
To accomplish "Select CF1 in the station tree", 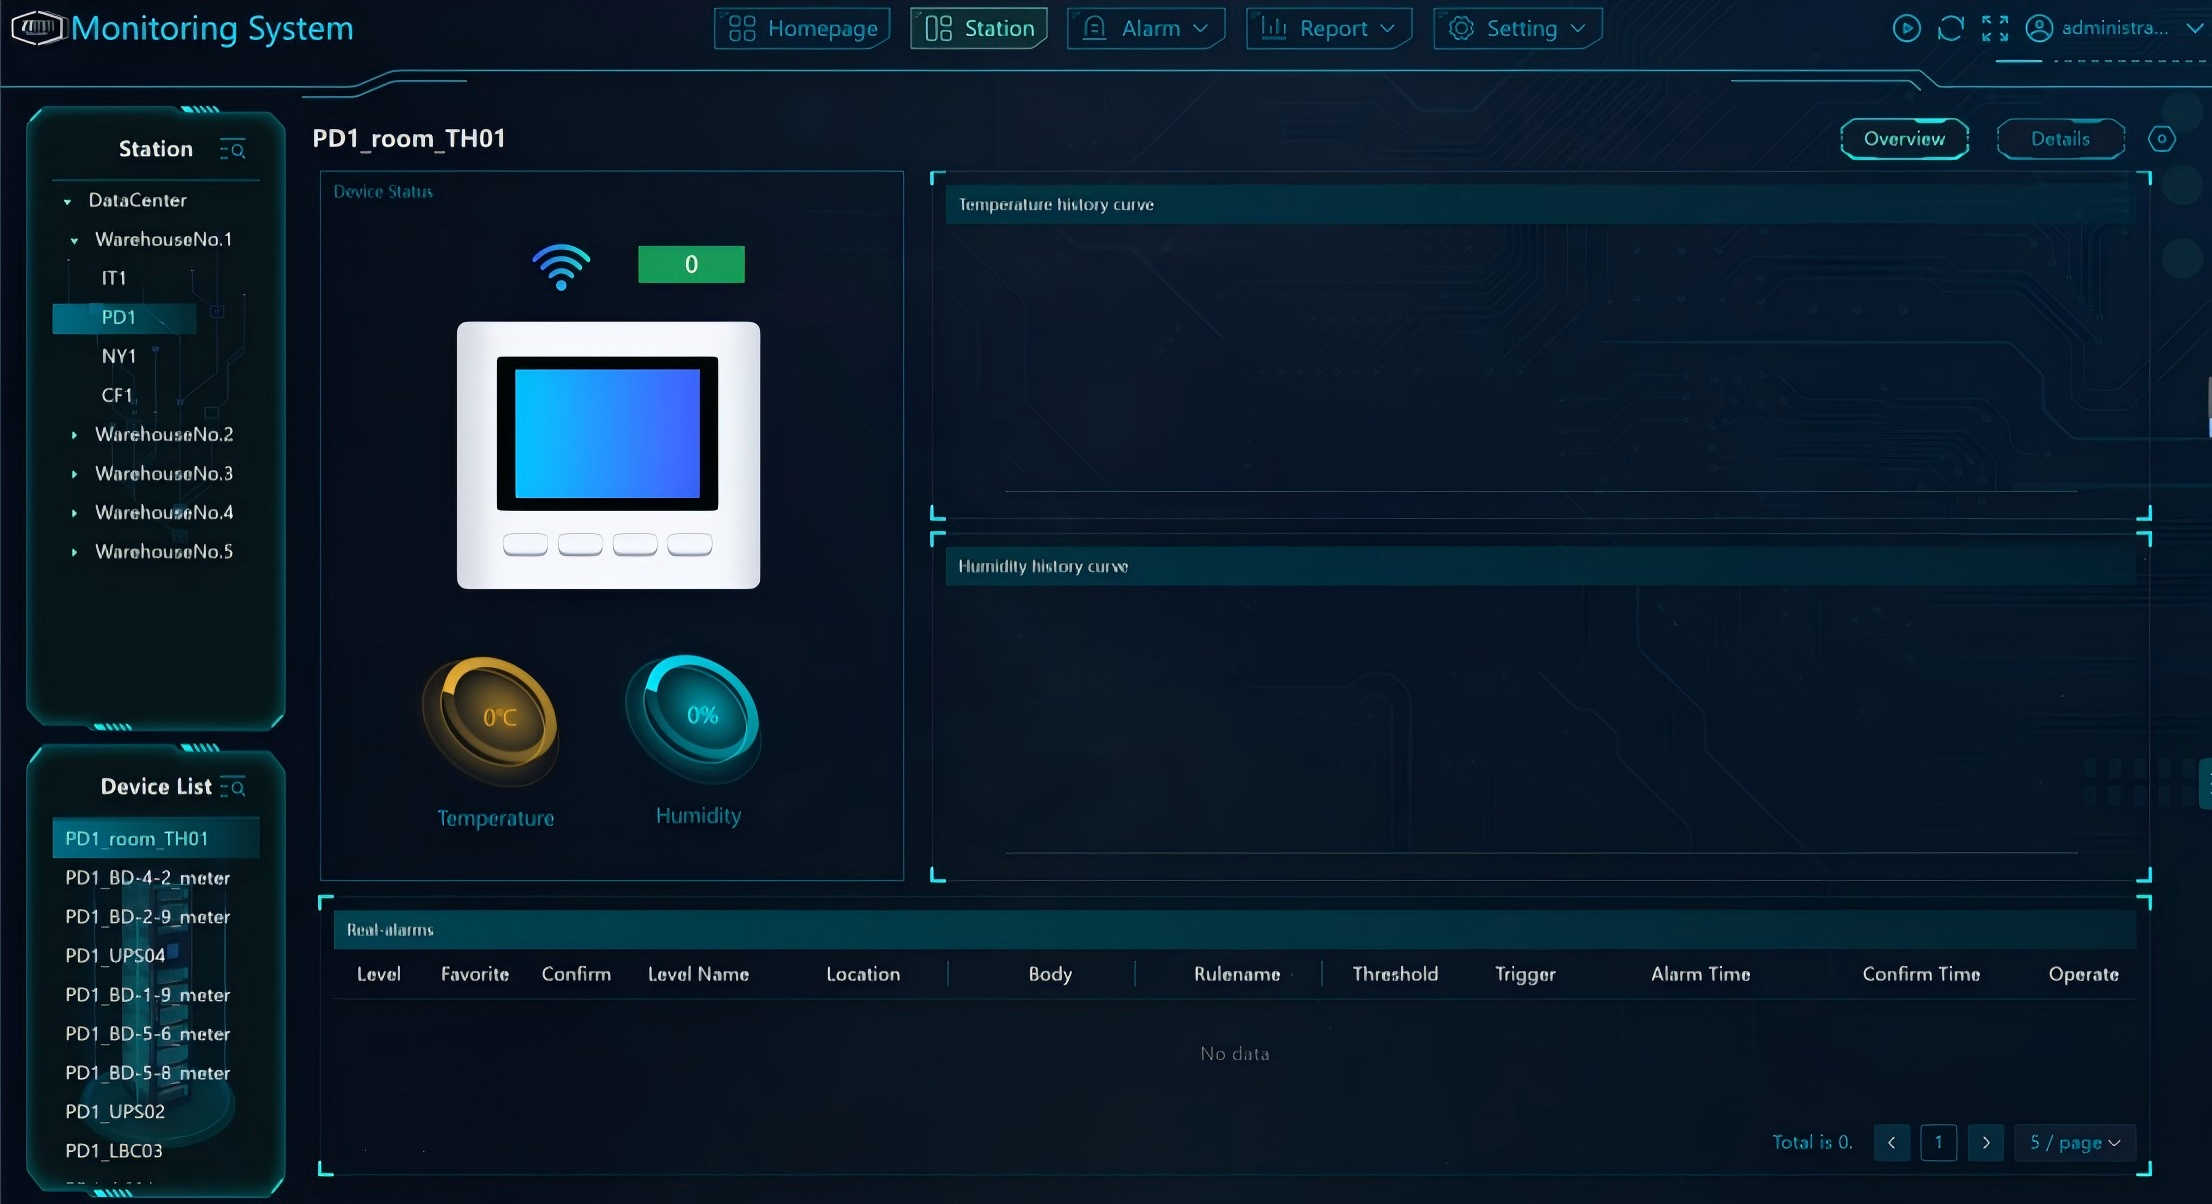I will click(117, 395).
